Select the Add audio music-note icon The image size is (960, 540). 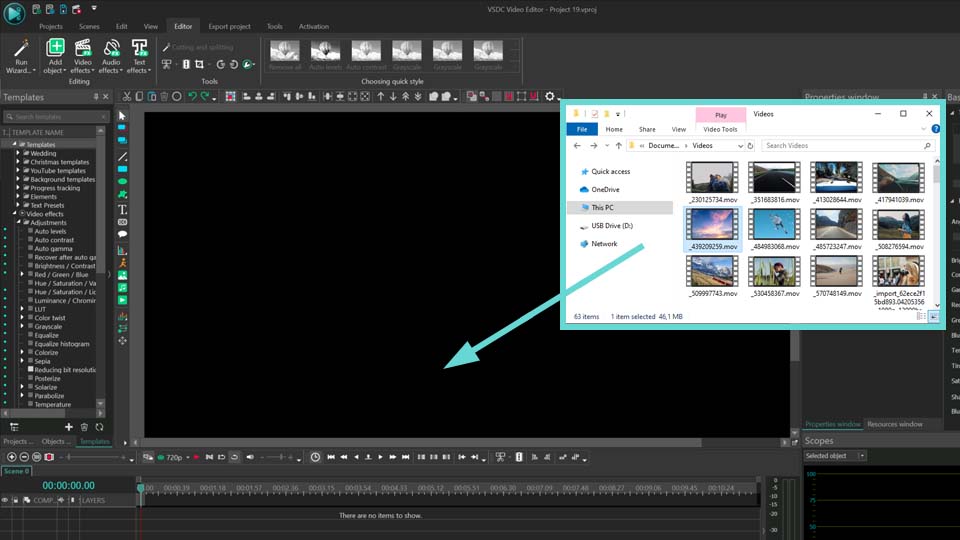pyautogui.click(x=122, y=288)
